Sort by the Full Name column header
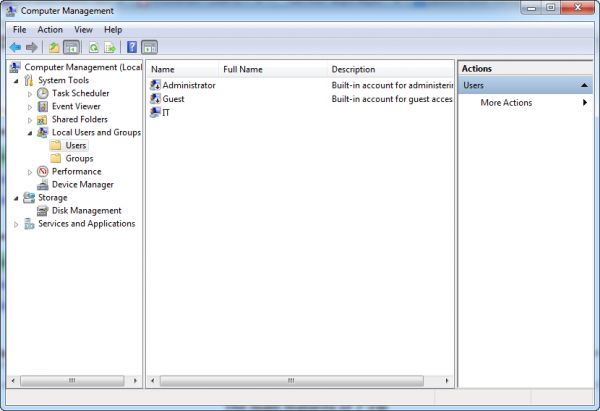Screen dimensions: 600x411 click(272, 69)
